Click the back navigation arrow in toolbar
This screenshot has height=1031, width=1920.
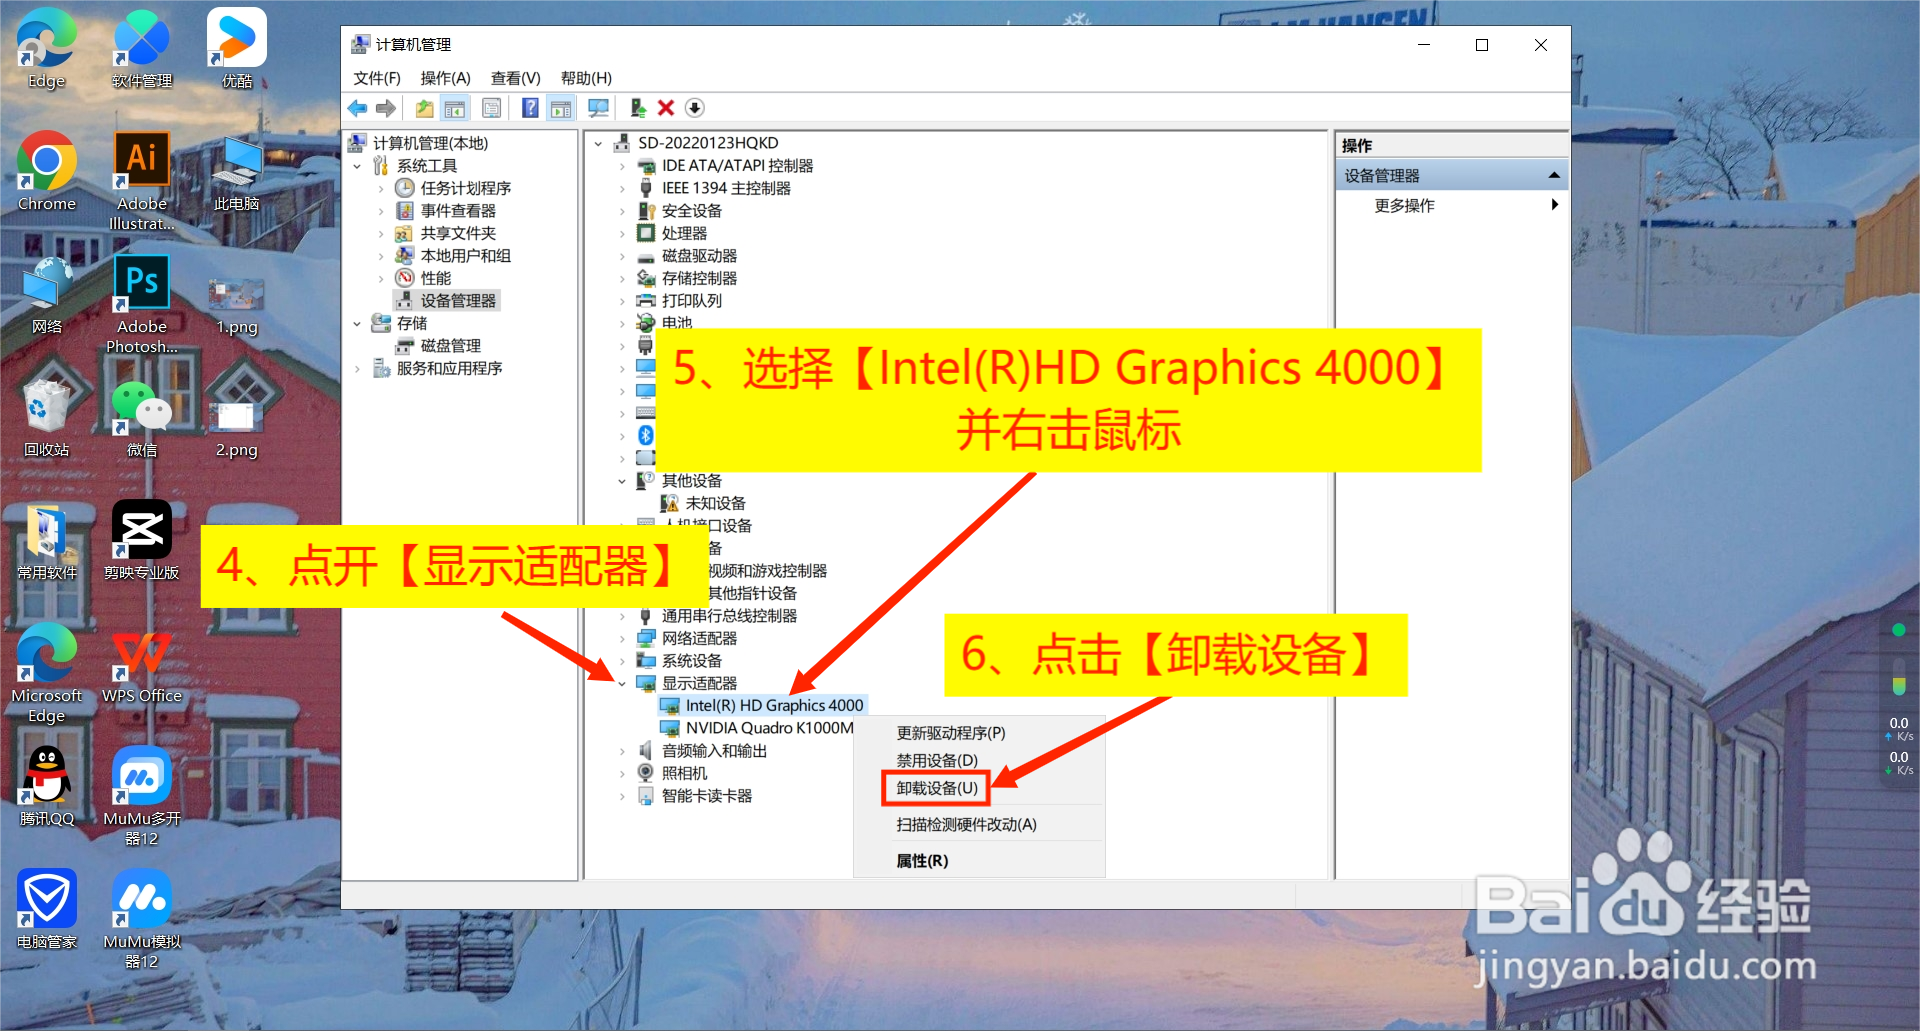pos(357,107)
